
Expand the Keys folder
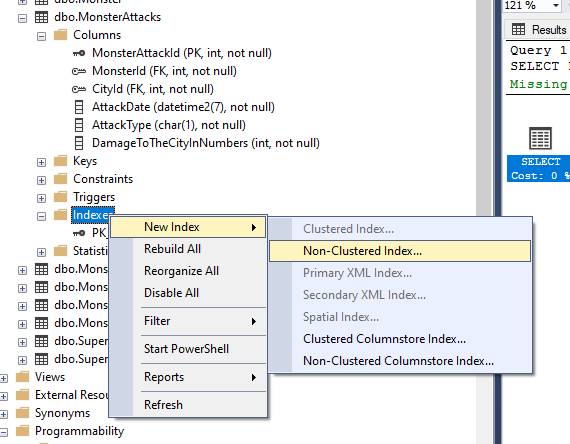[41, 162]
